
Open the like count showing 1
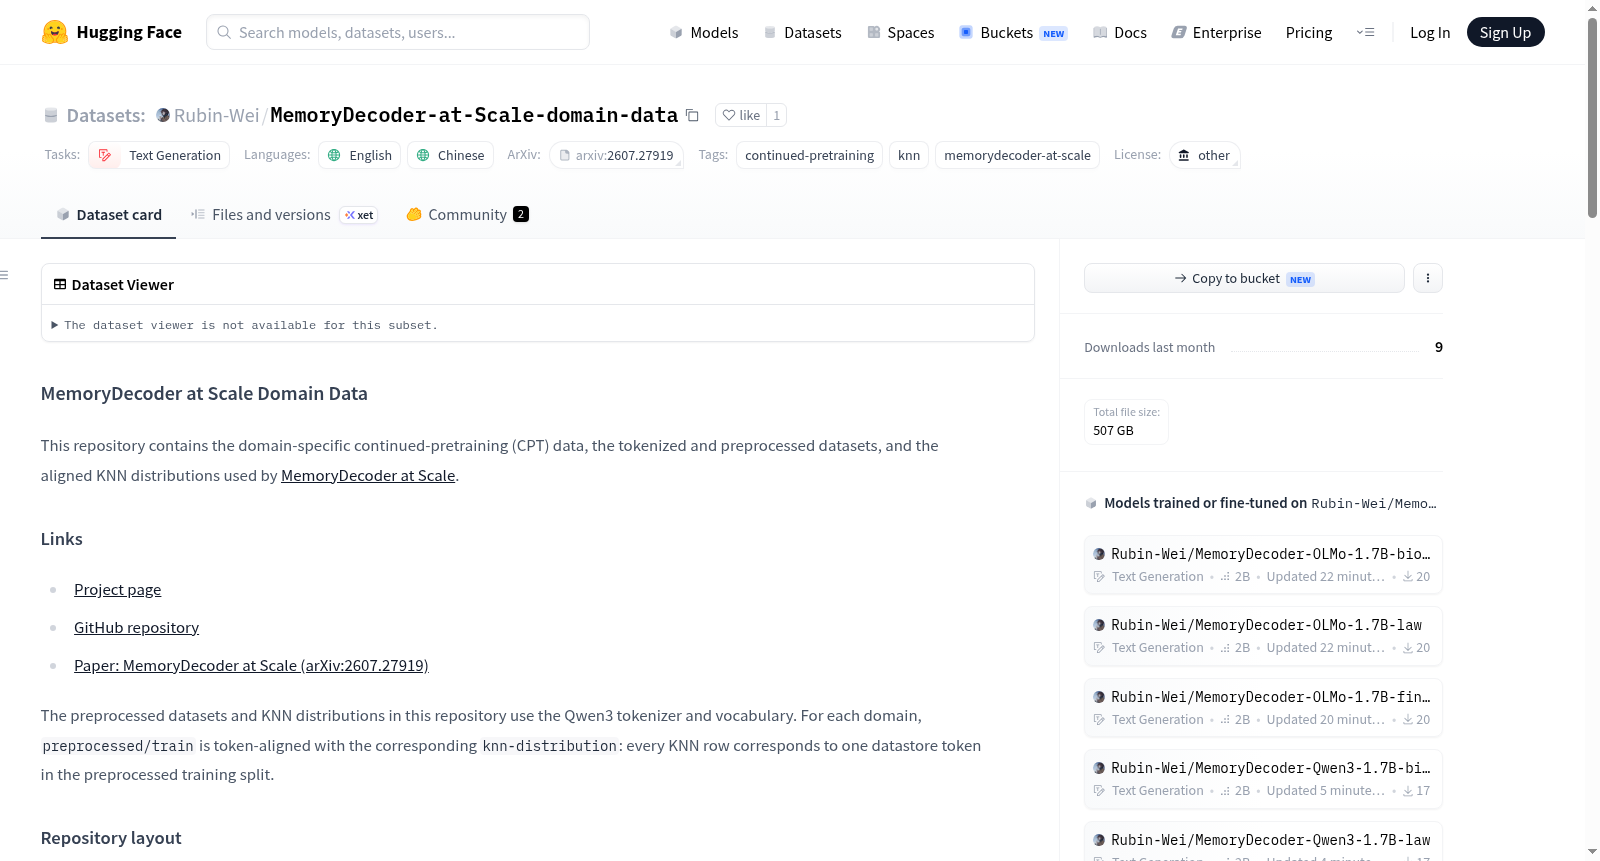776,115
